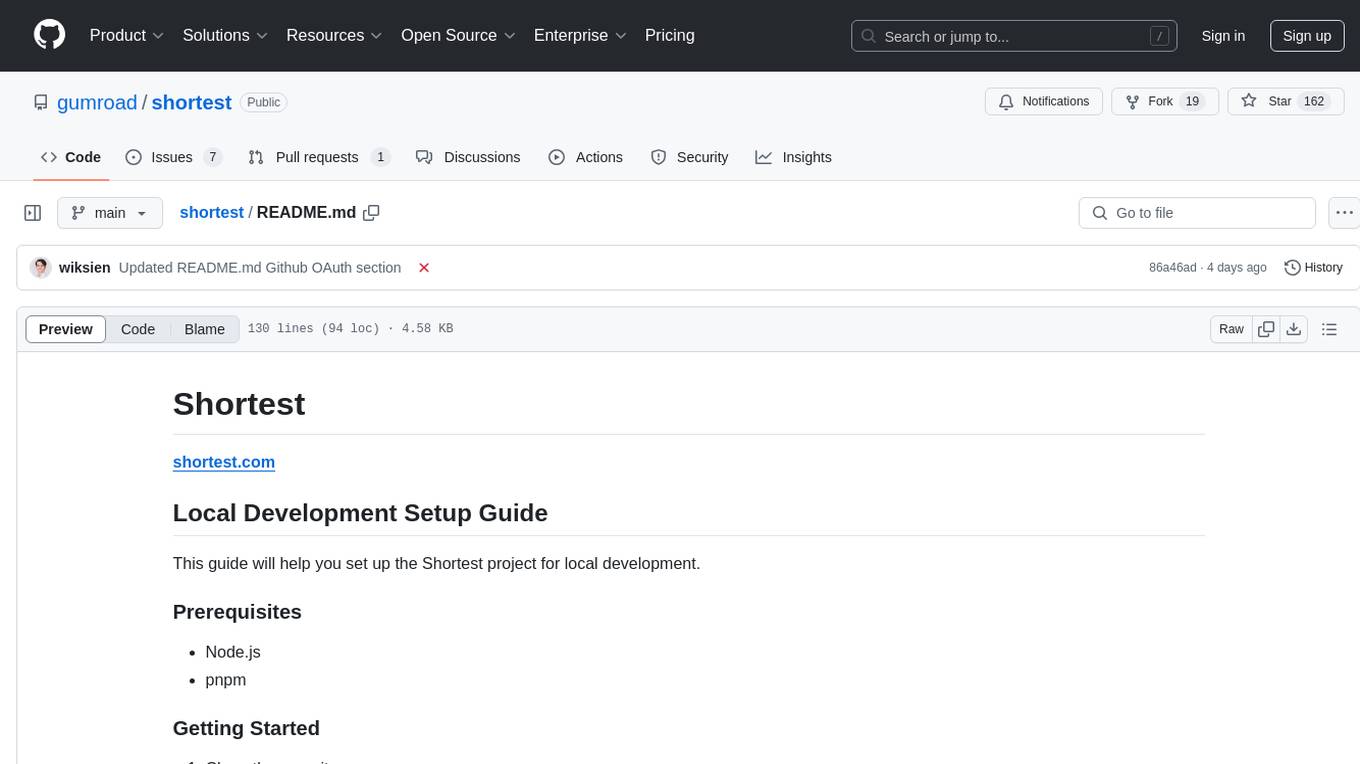Expand the file tree side panel
The width and height of the screenshot is (1360, 764).
[33, 213]
